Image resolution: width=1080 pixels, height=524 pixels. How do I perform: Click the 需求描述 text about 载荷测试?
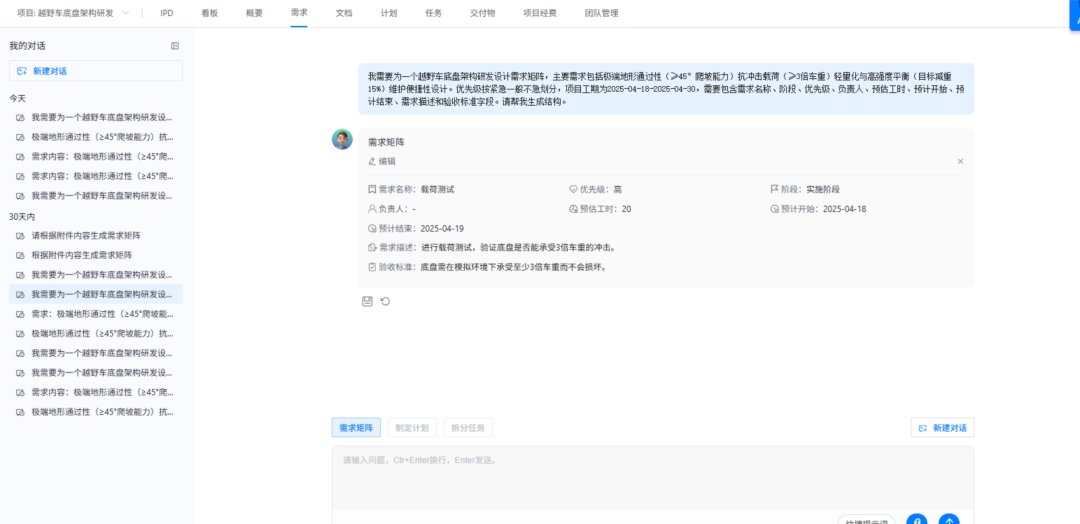point(517,248)
